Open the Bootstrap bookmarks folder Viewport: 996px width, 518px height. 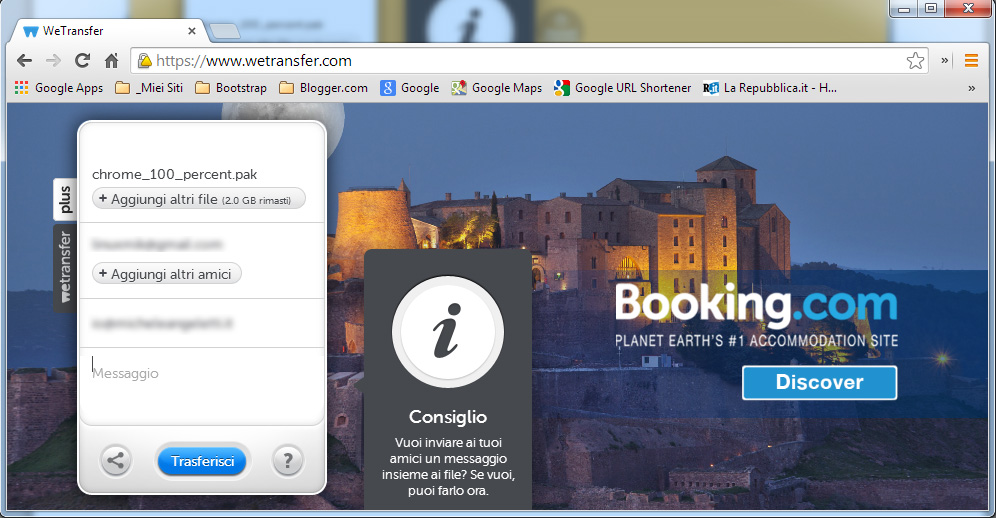[x=231, y=88]
